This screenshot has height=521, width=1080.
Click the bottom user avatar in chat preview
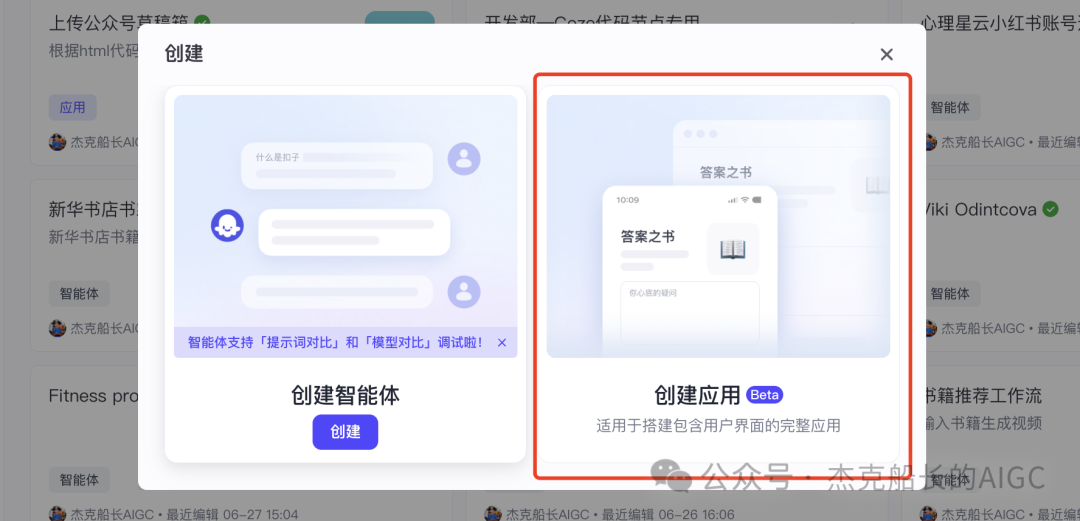coord(464,291)
